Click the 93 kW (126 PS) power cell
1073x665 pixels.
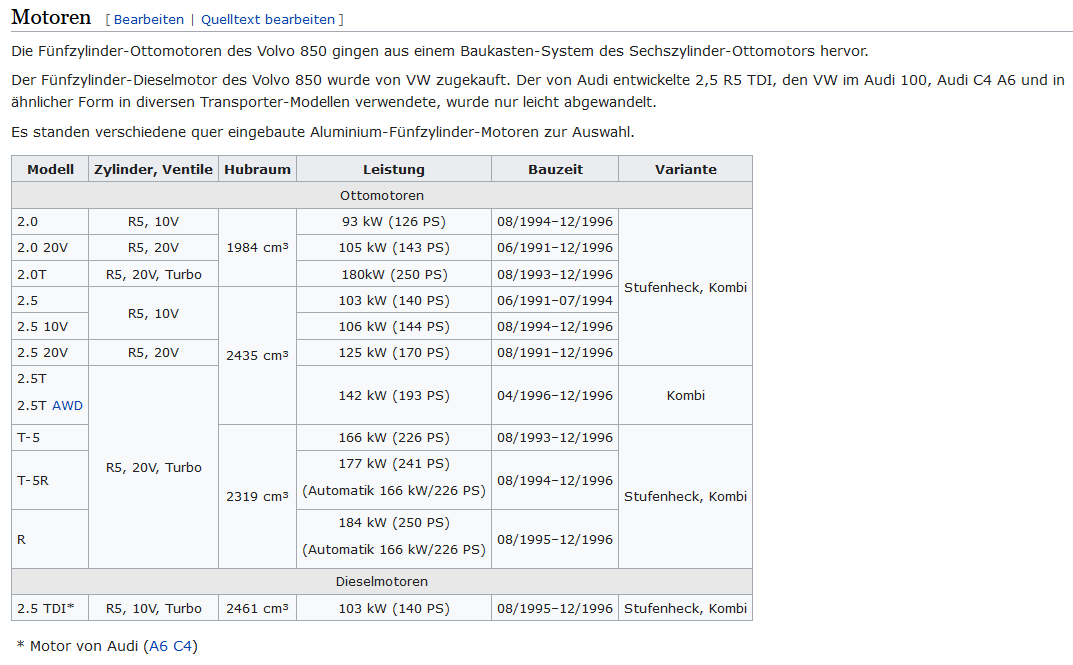[394, 222]
